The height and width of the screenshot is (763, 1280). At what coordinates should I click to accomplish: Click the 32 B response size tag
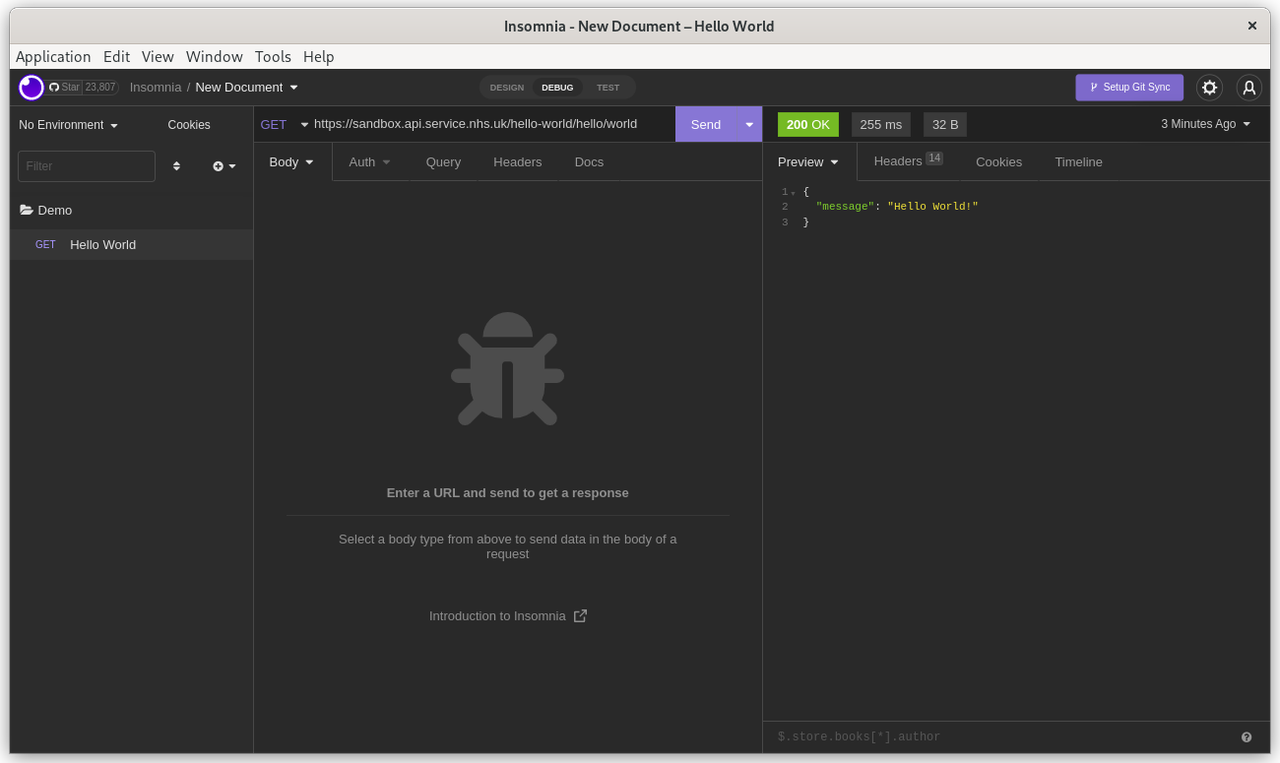tap(945, 124)
